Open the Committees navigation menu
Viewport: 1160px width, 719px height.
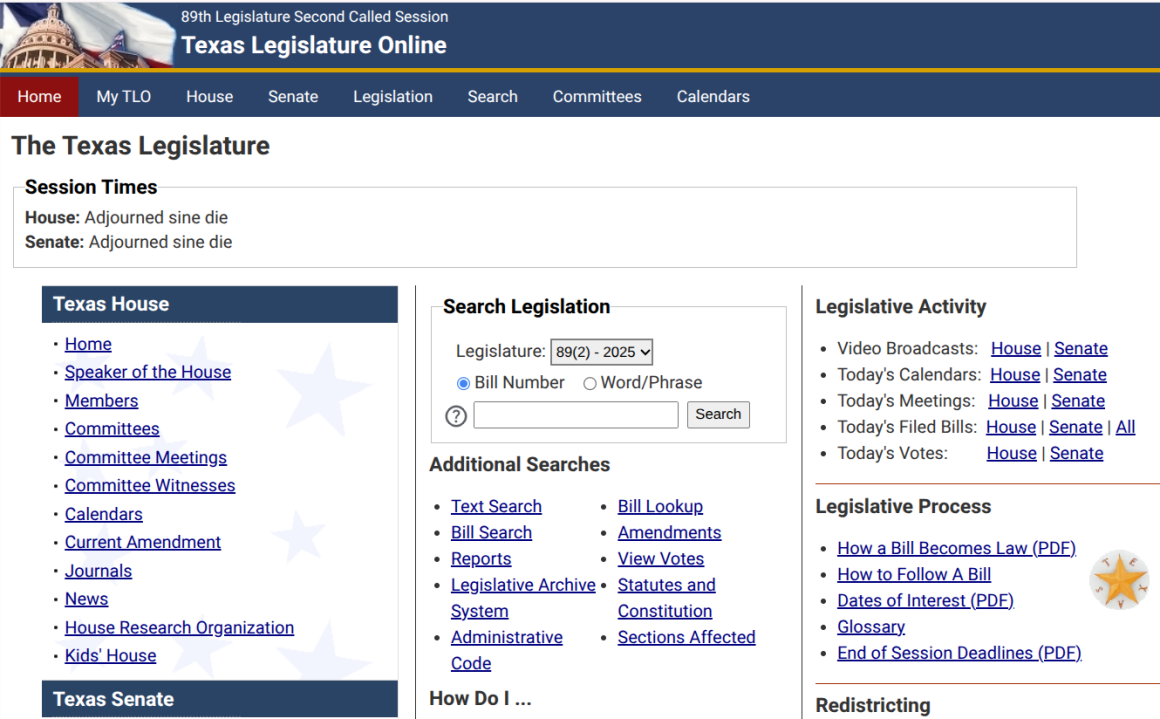tap(597, 97)
